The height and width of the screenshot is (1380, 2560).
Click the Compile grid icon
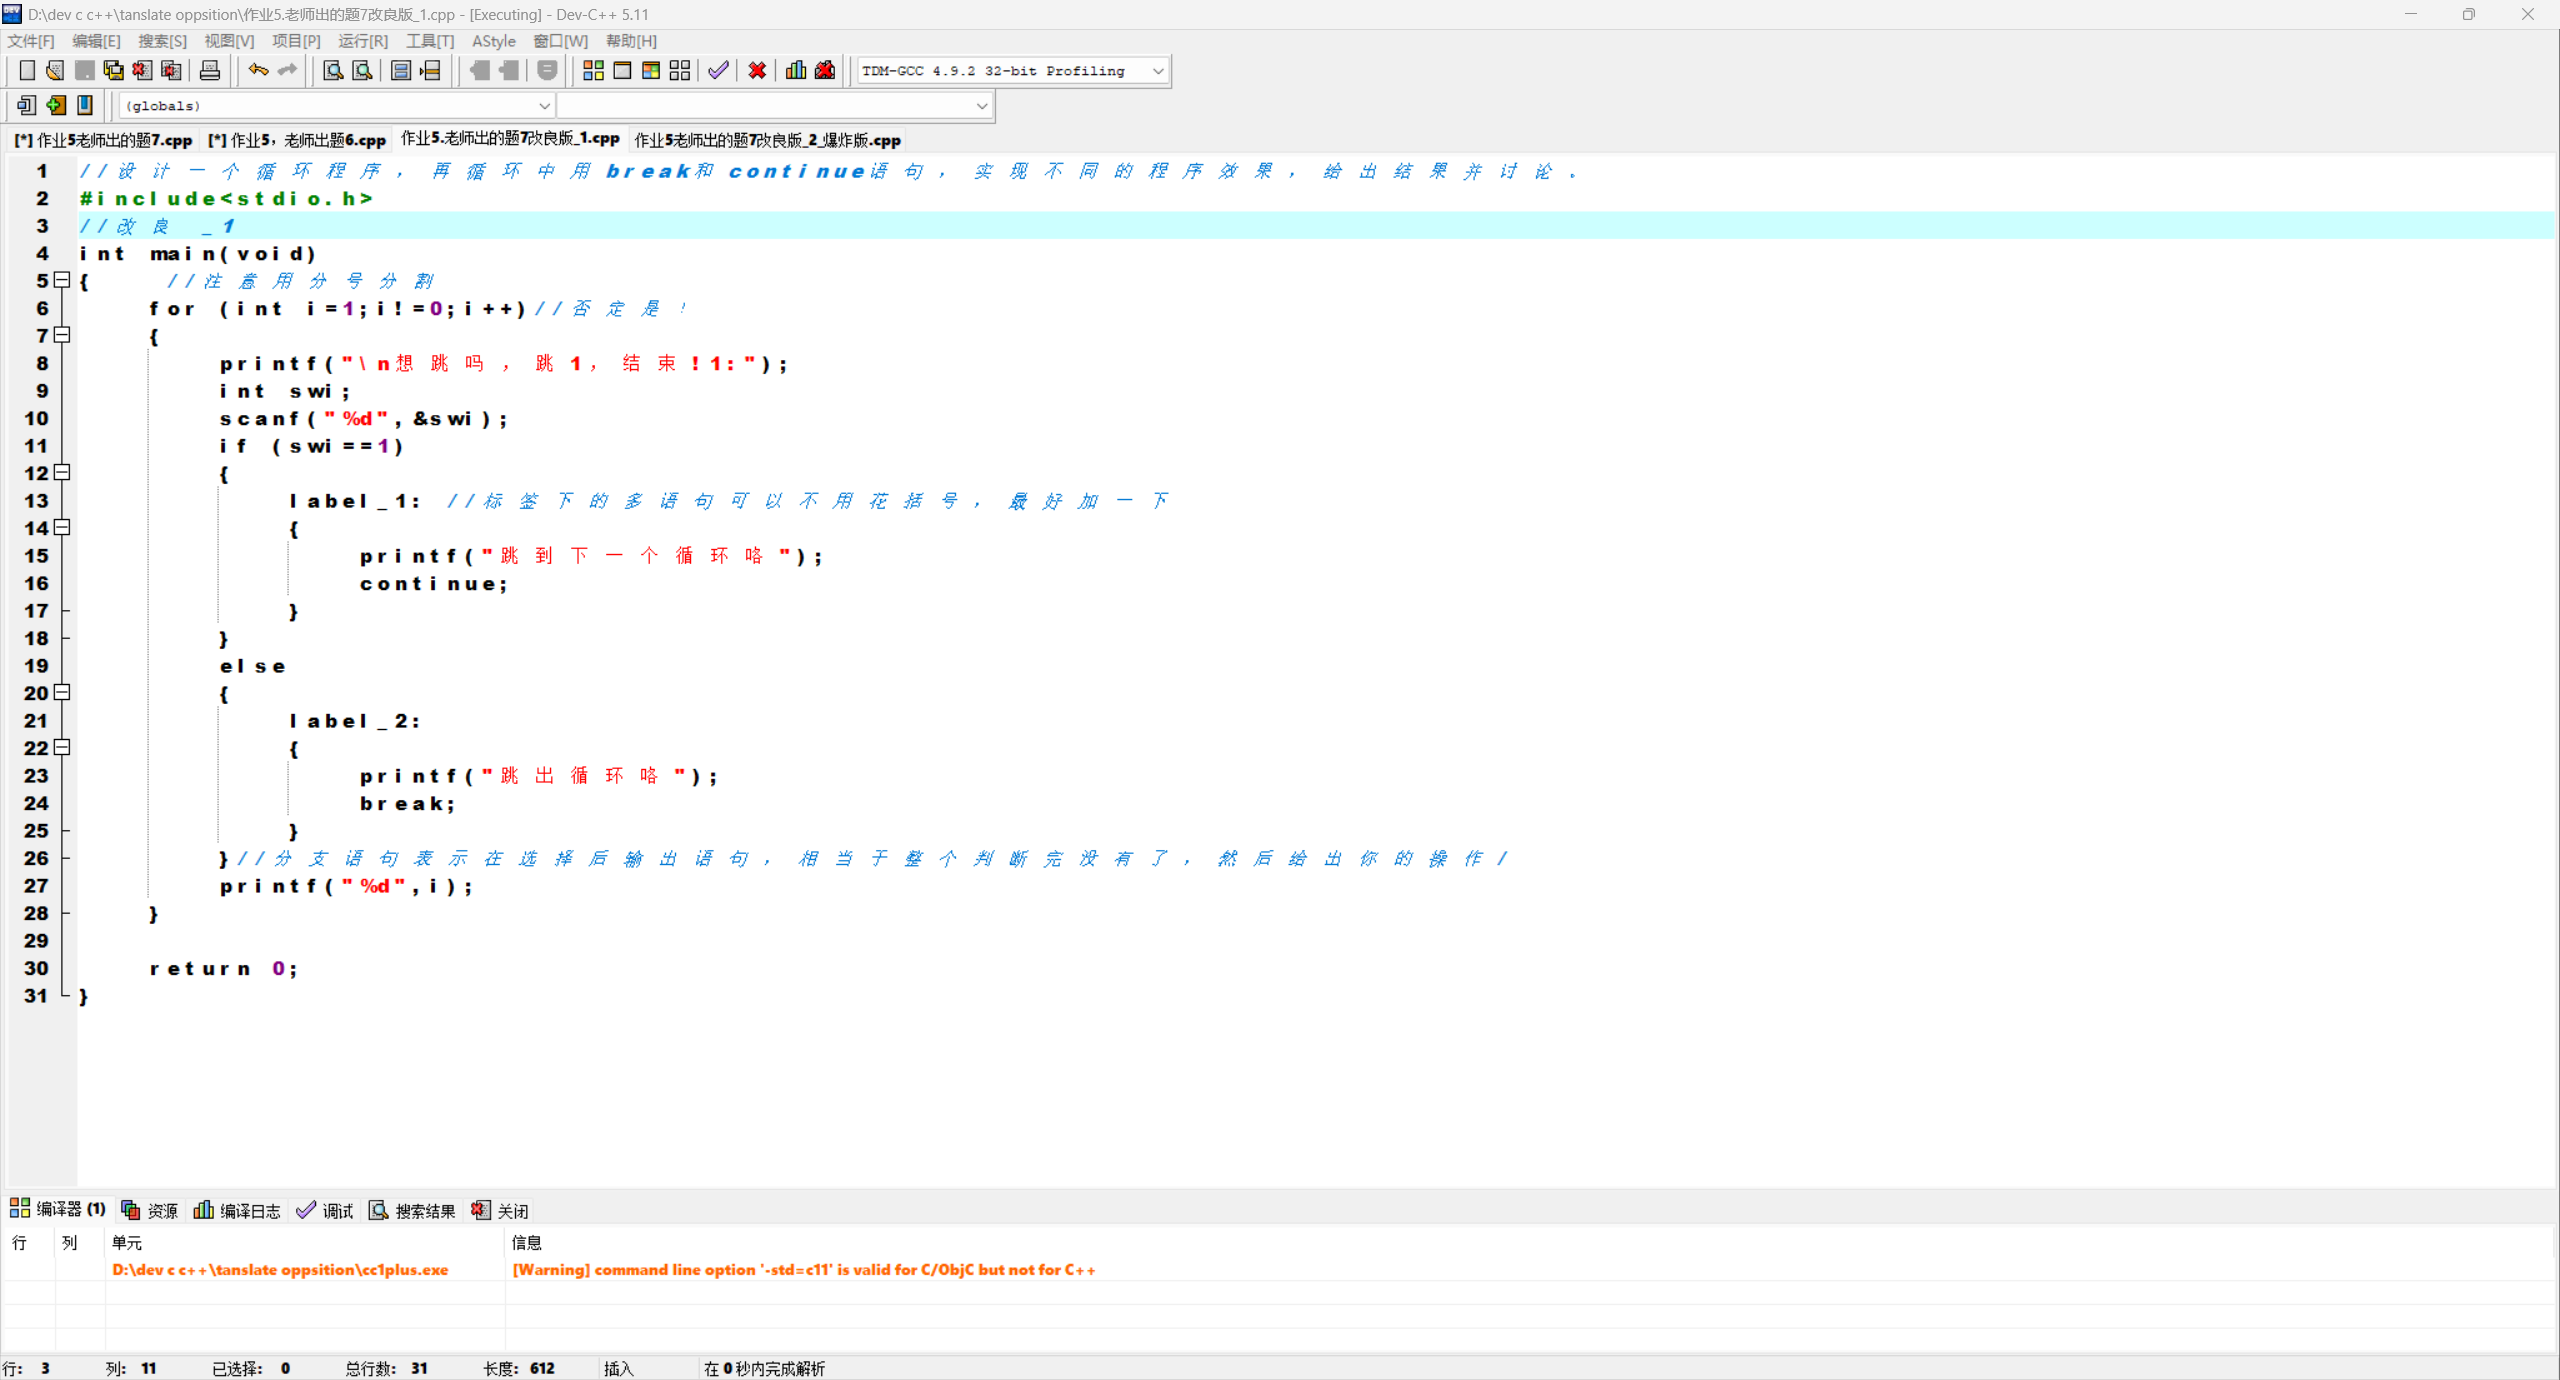(593, 70)
